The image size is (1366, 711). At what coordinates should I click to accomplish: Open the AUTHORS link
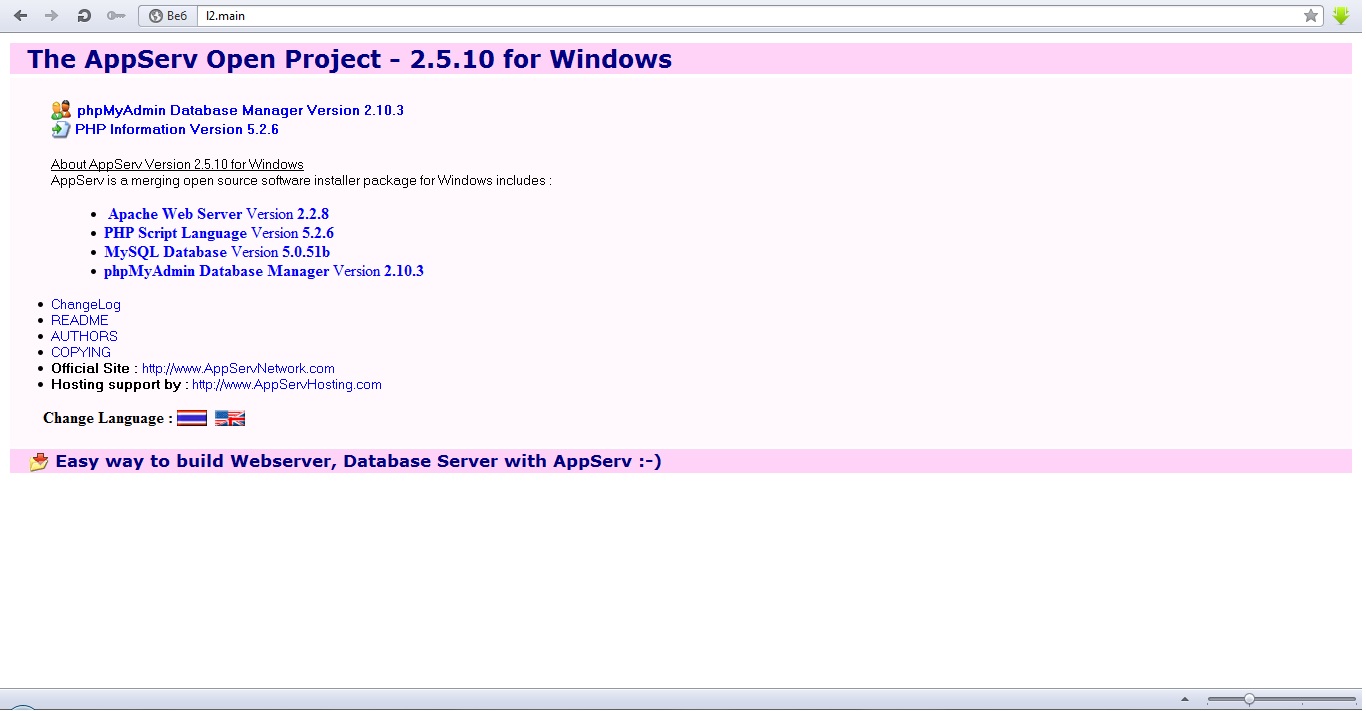[84, 336]
